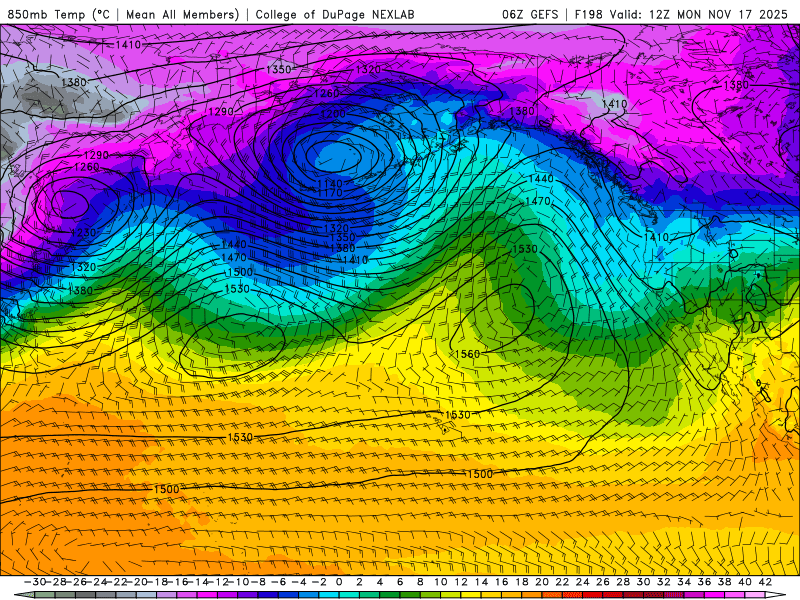Image resolution: width=800 pixels, height=600 pixels.
Task: Click the '6' color scale label
Action: click(x=400, y=582)
